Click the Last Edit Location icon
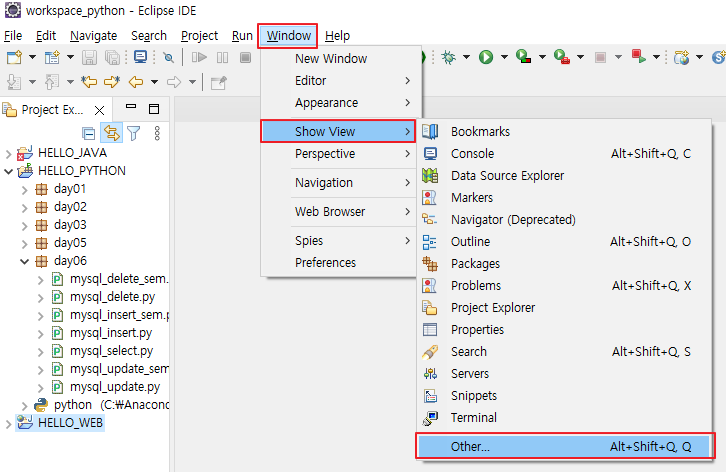The width and height of the screenshot is (726, 472). [x=89, y=82]
